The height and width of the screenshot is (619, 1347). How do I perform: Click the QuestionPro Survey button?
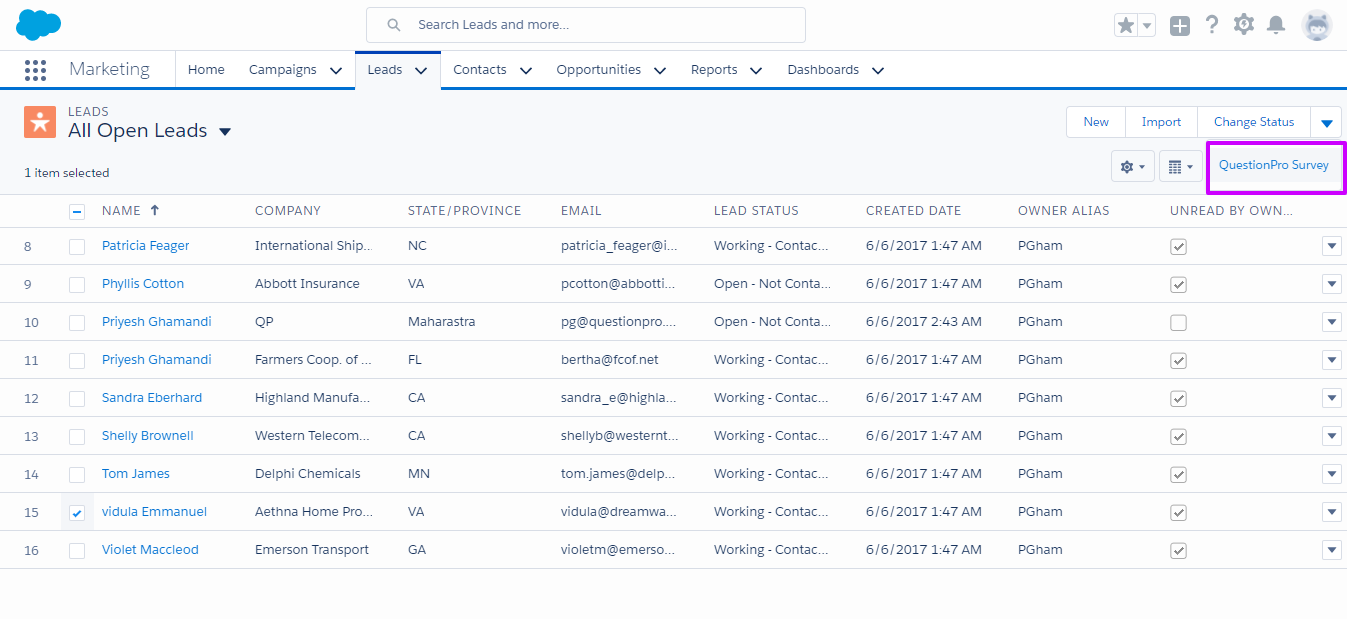1273,165
